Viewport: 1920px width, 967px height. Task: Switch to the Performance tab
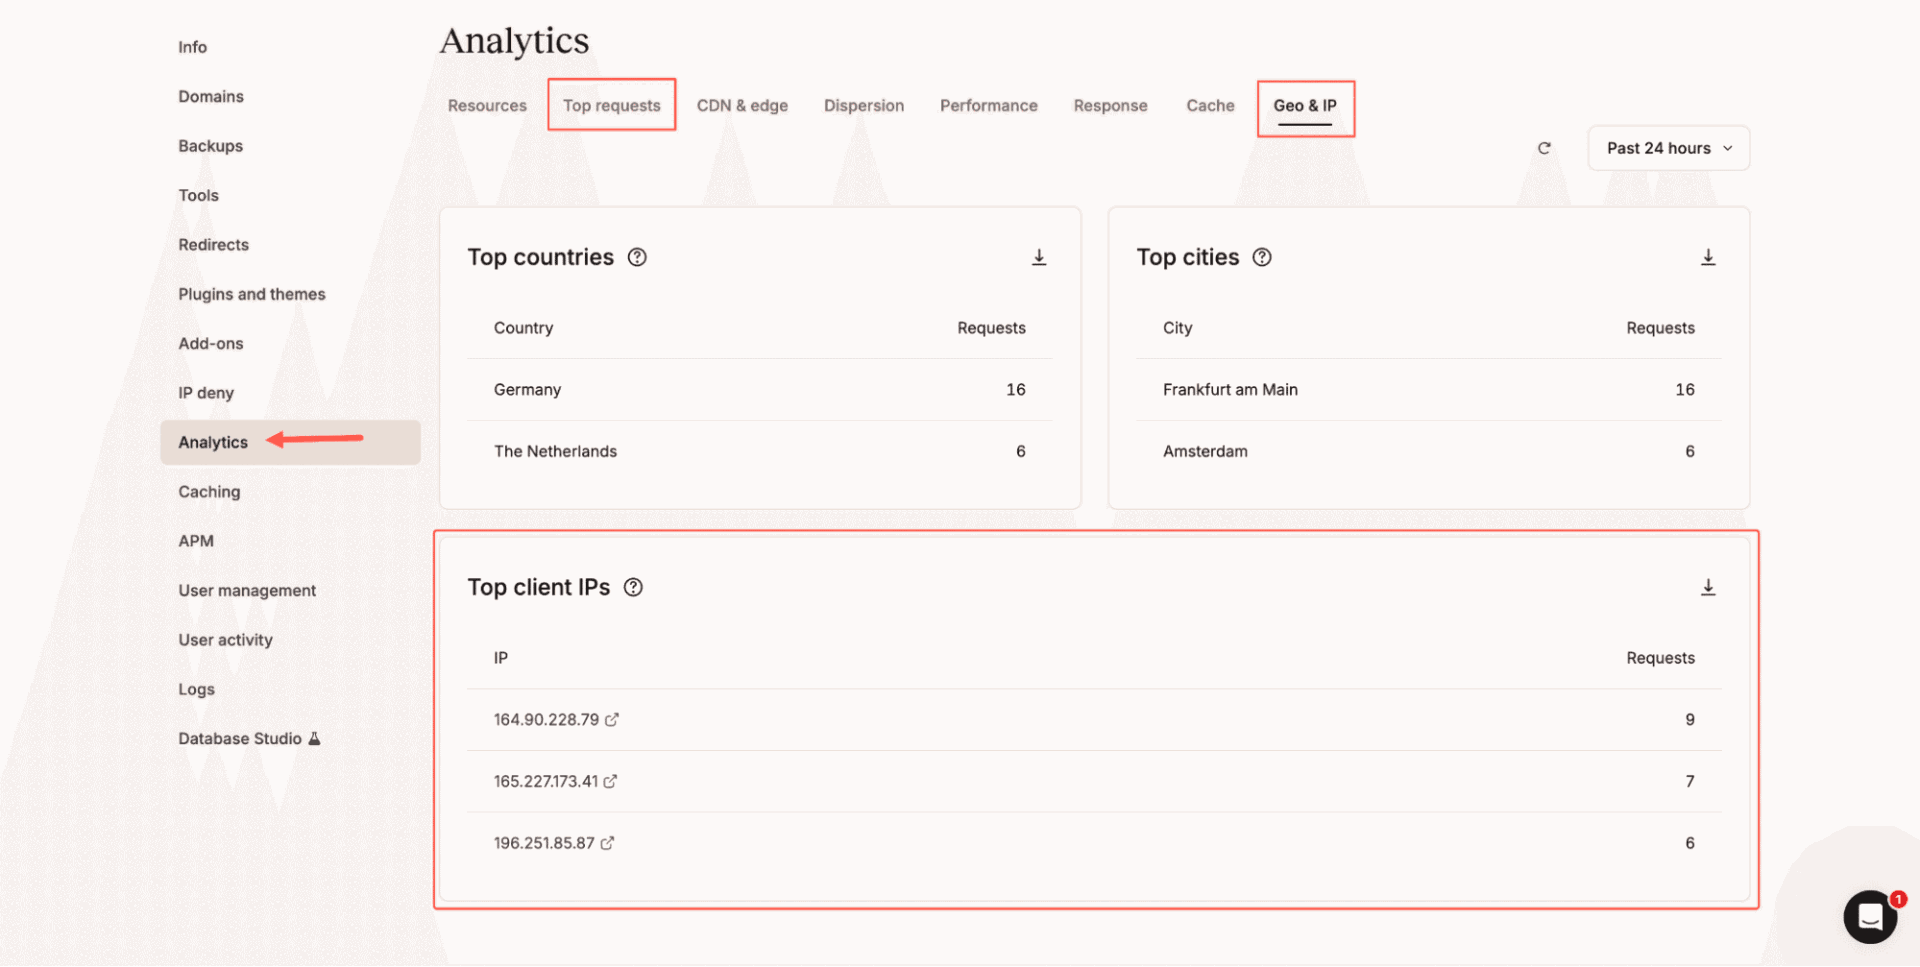[x=988, y=105]
